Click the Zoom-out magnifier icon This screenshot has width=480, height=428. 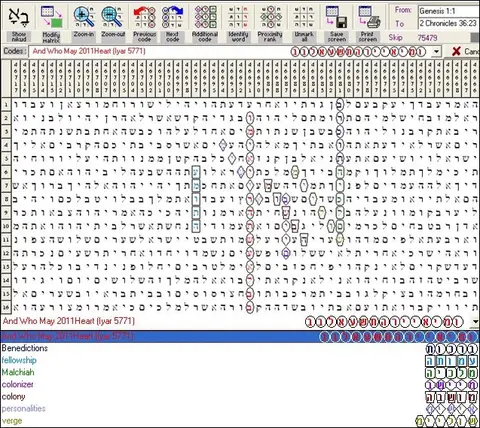pyautogui.click(x=113, y=17)
